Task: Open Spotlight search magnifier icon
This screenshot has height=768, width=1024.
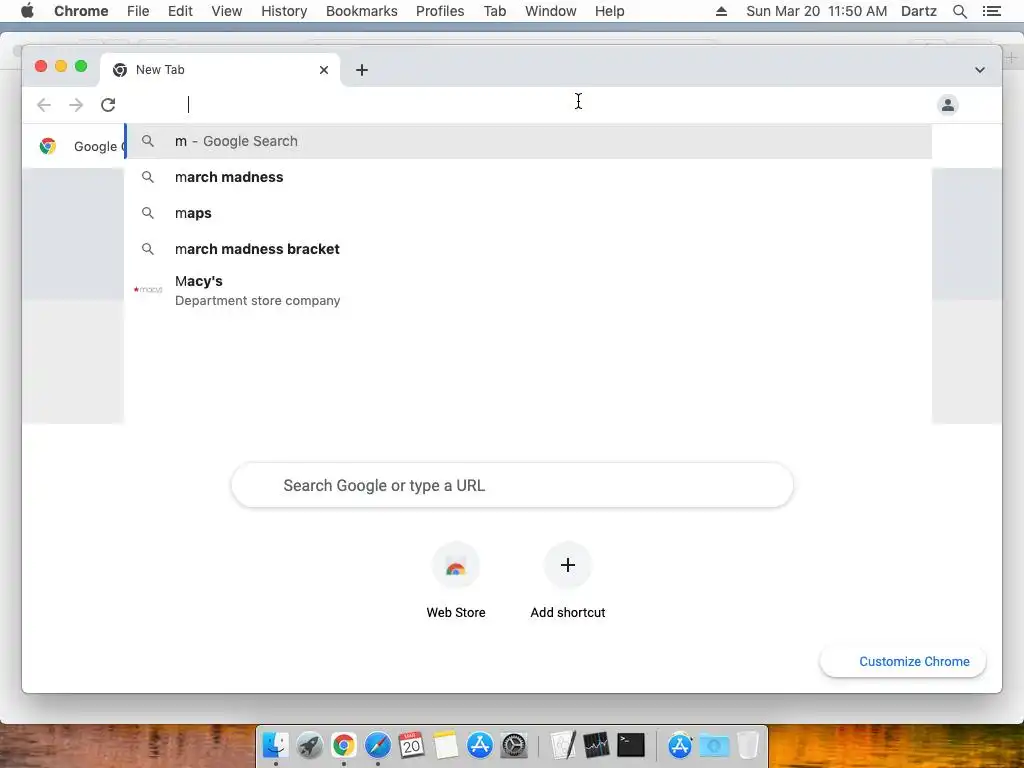Action: (959, 11)
